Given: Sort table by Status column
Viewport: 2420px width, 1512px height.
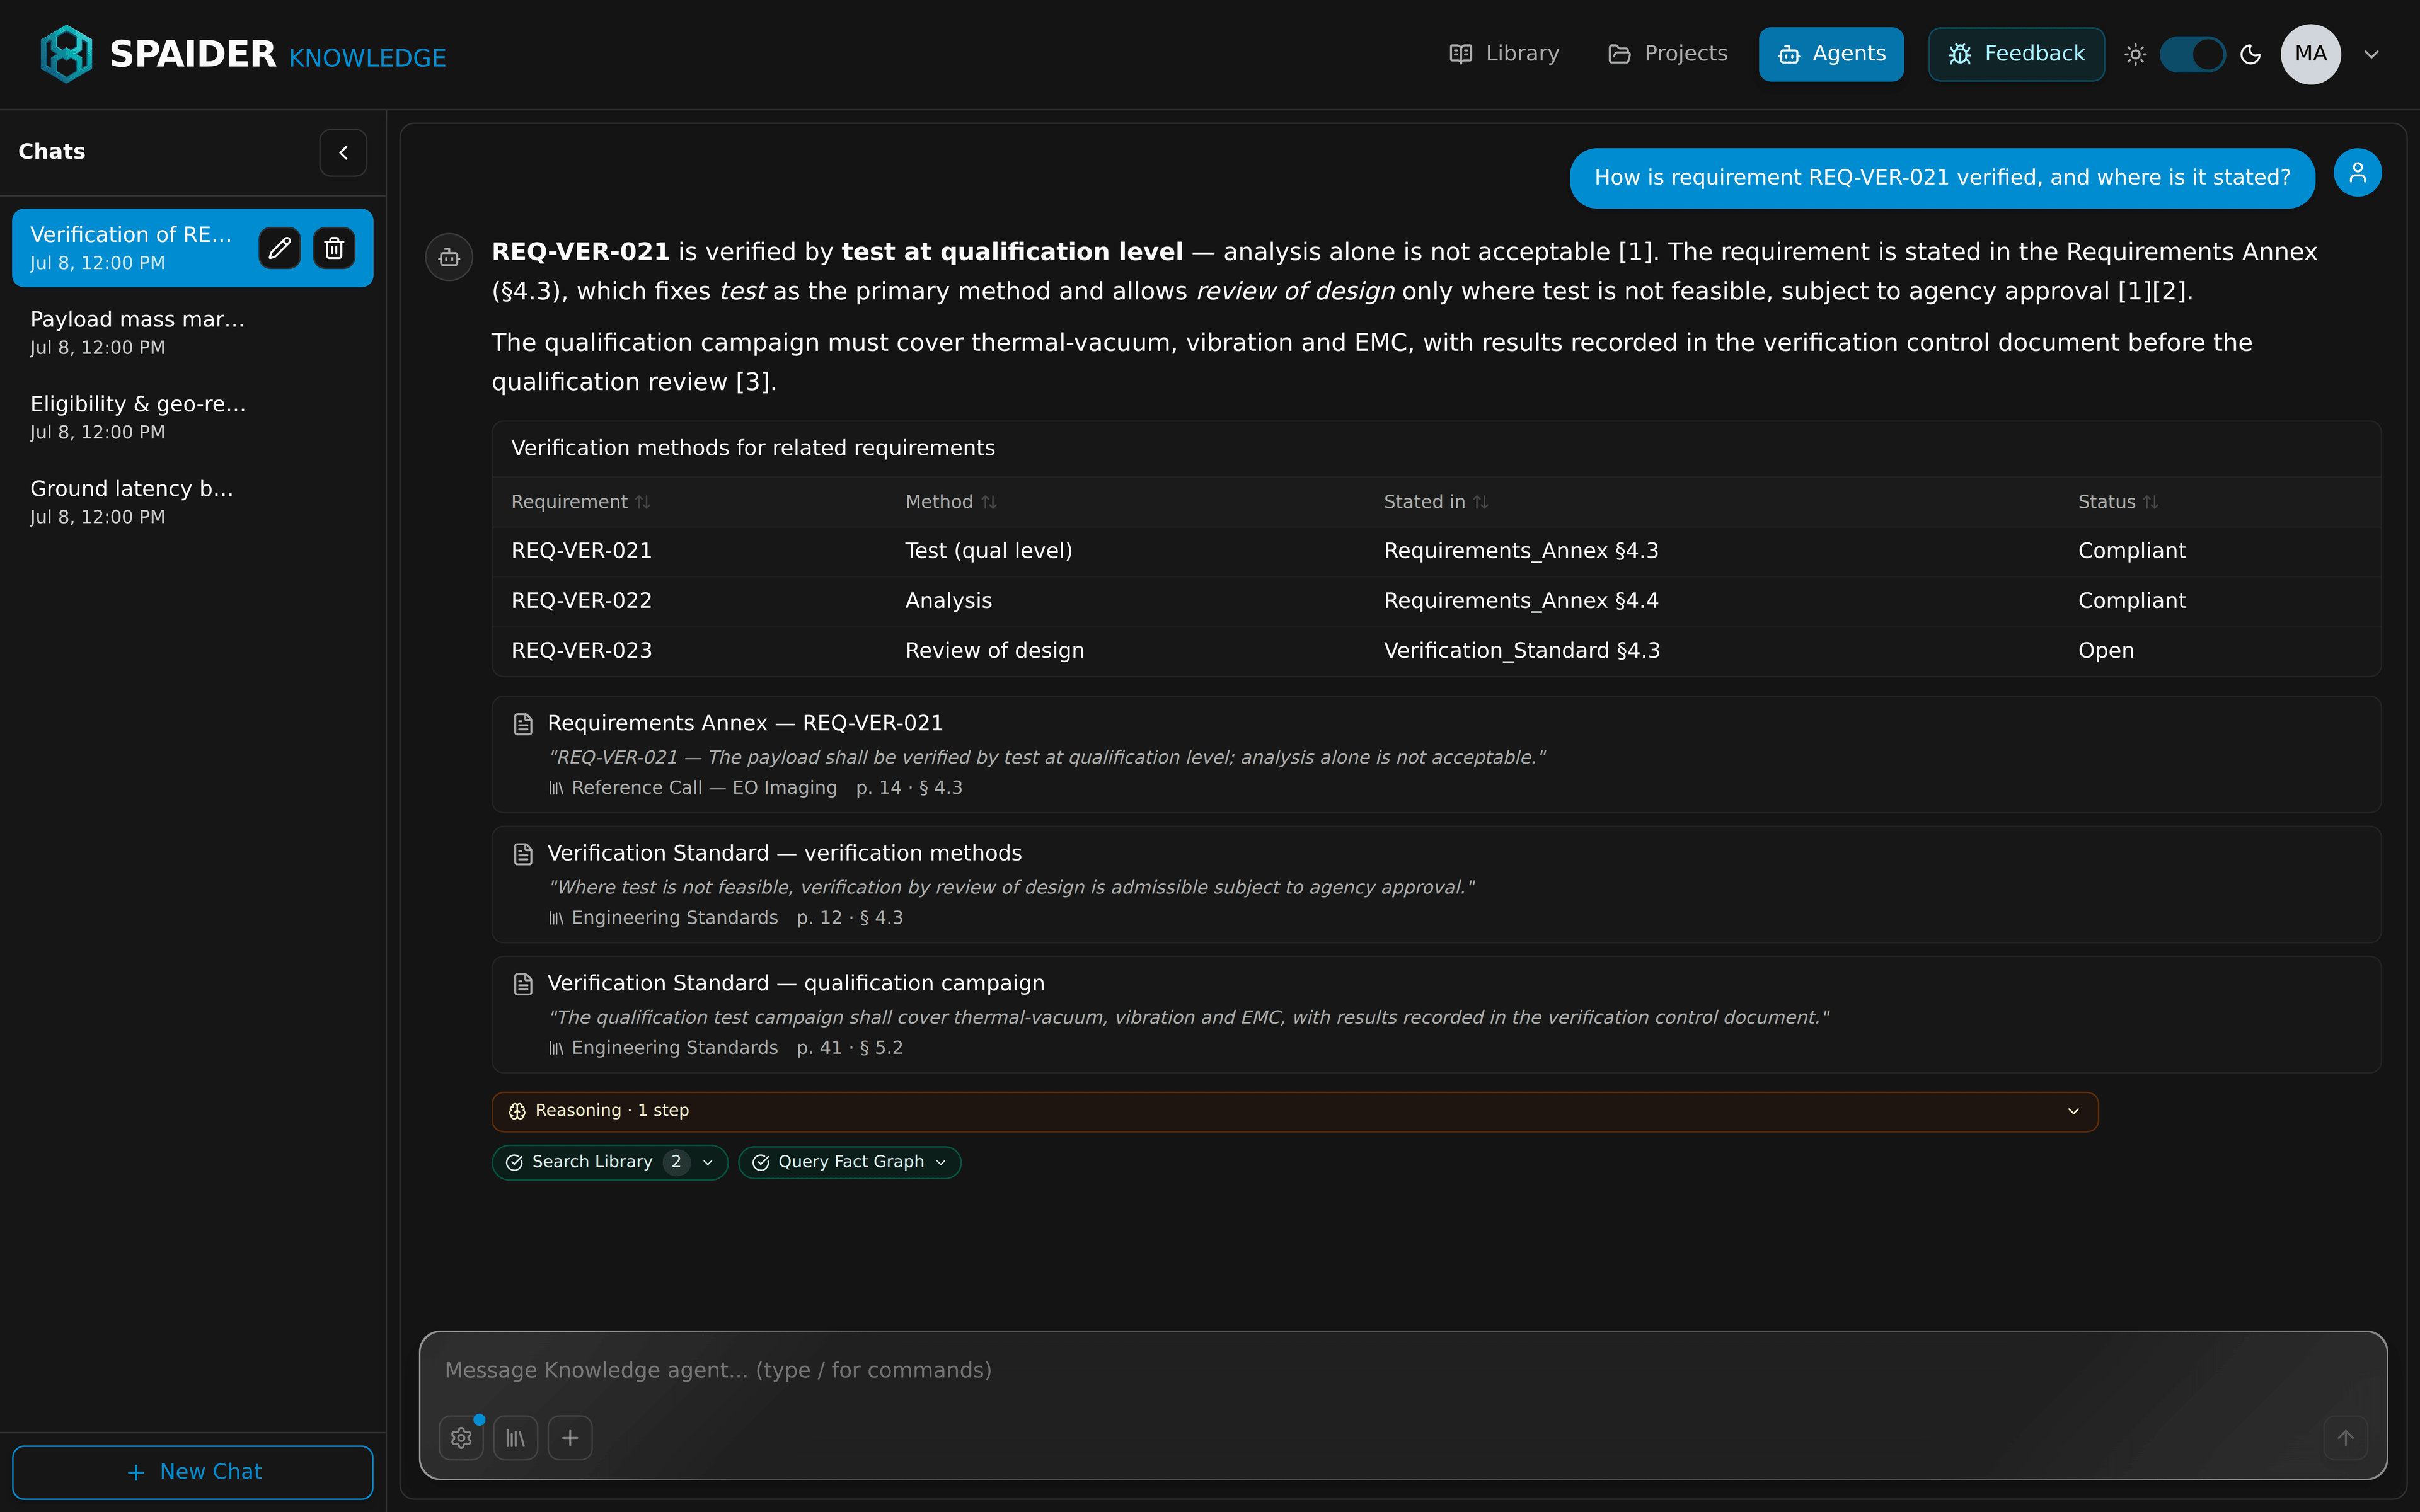Looking at the screenshot, I should point(2118,502).
